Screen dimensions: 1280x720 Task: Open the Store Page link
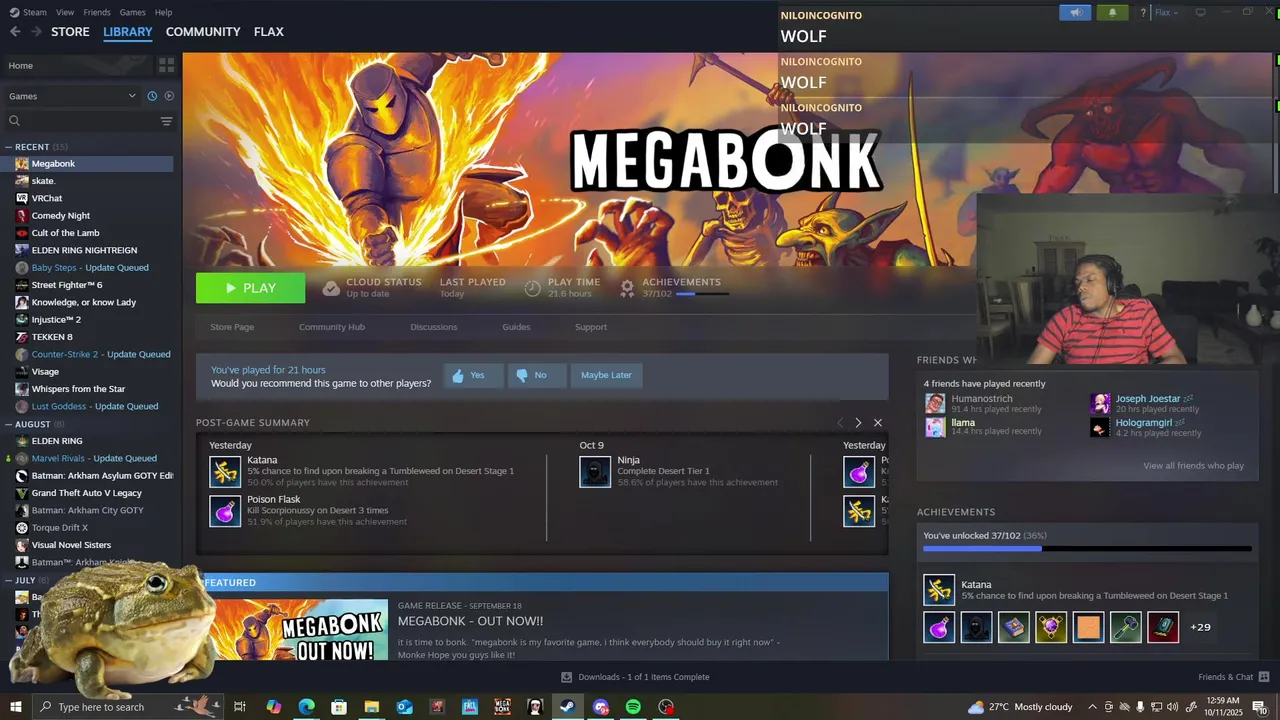point(232,327)
